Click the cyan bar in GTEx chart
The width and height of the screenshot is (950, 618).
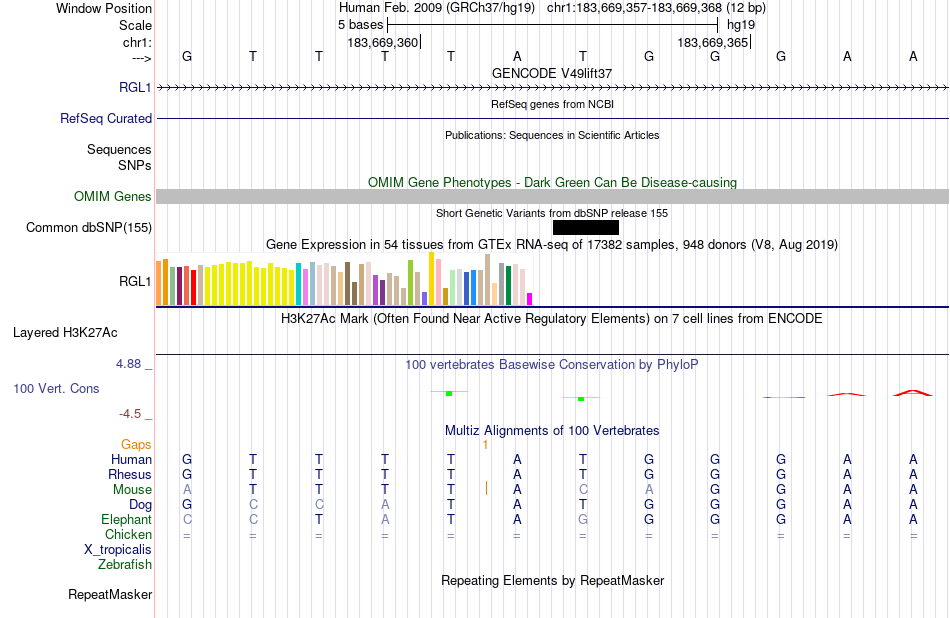click(x=299, y=284)
